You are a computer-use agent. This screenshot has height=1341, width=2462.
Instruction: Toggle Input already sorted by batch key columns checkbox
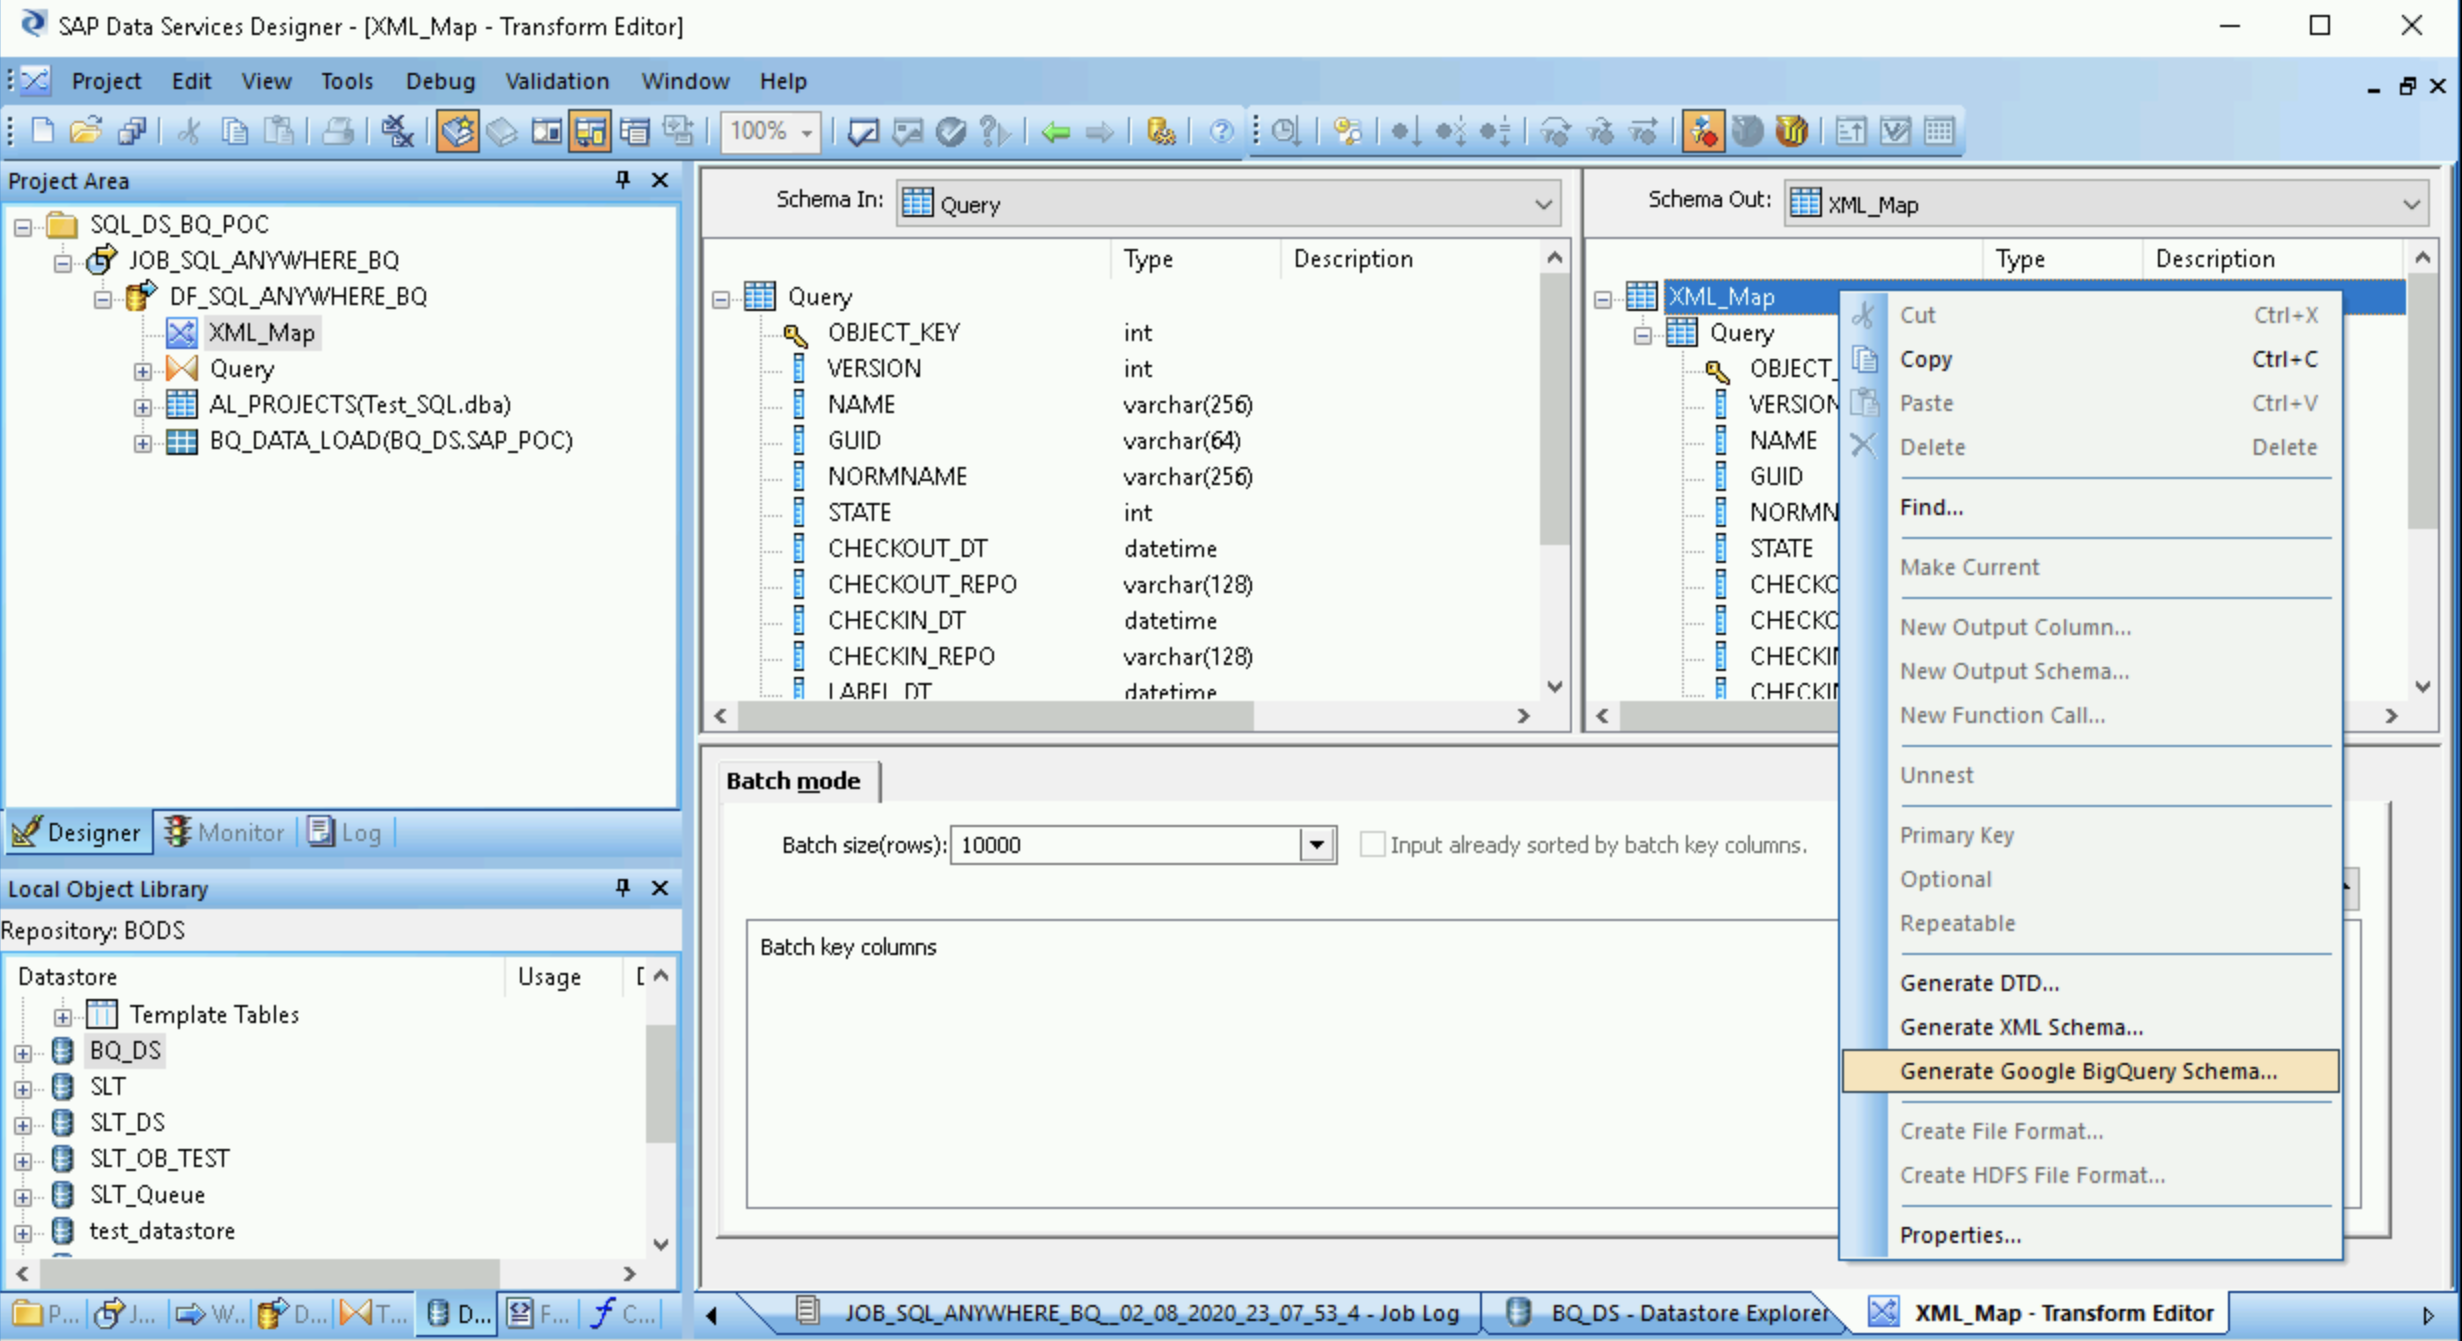1372,844
